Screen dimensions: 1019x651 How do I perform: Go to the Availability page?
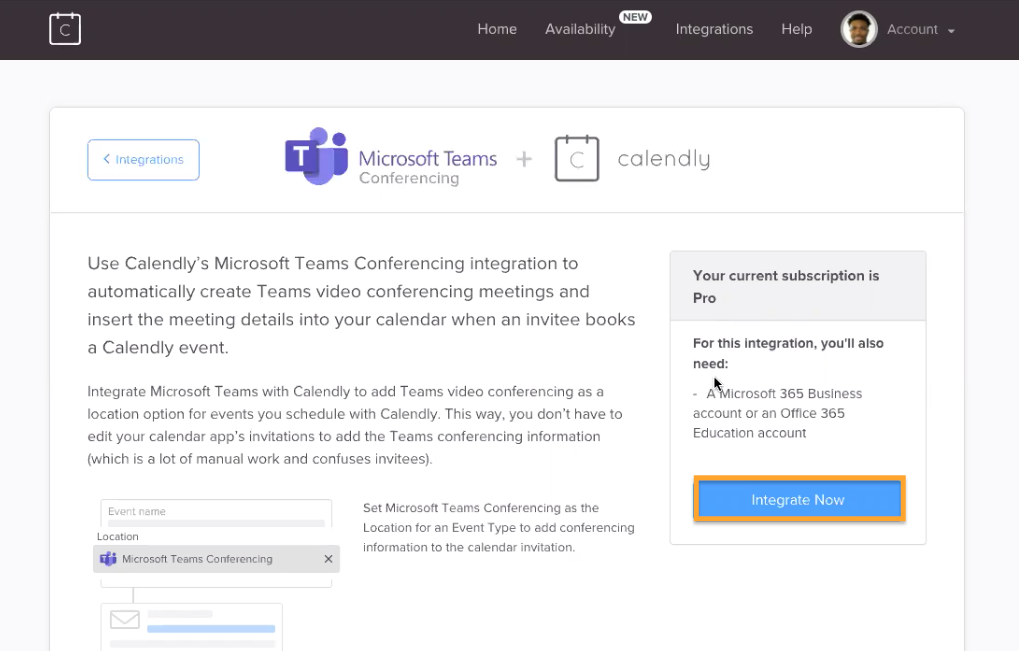click(x=580, y=29)
